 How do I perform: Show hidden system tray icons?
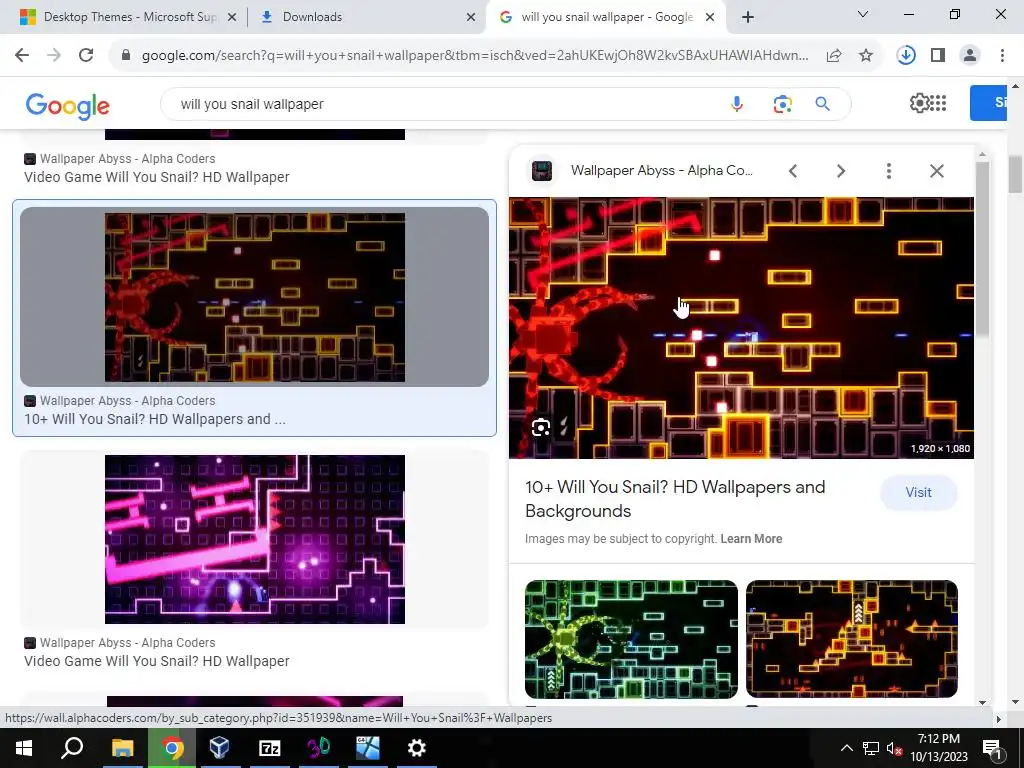point(846,748)
